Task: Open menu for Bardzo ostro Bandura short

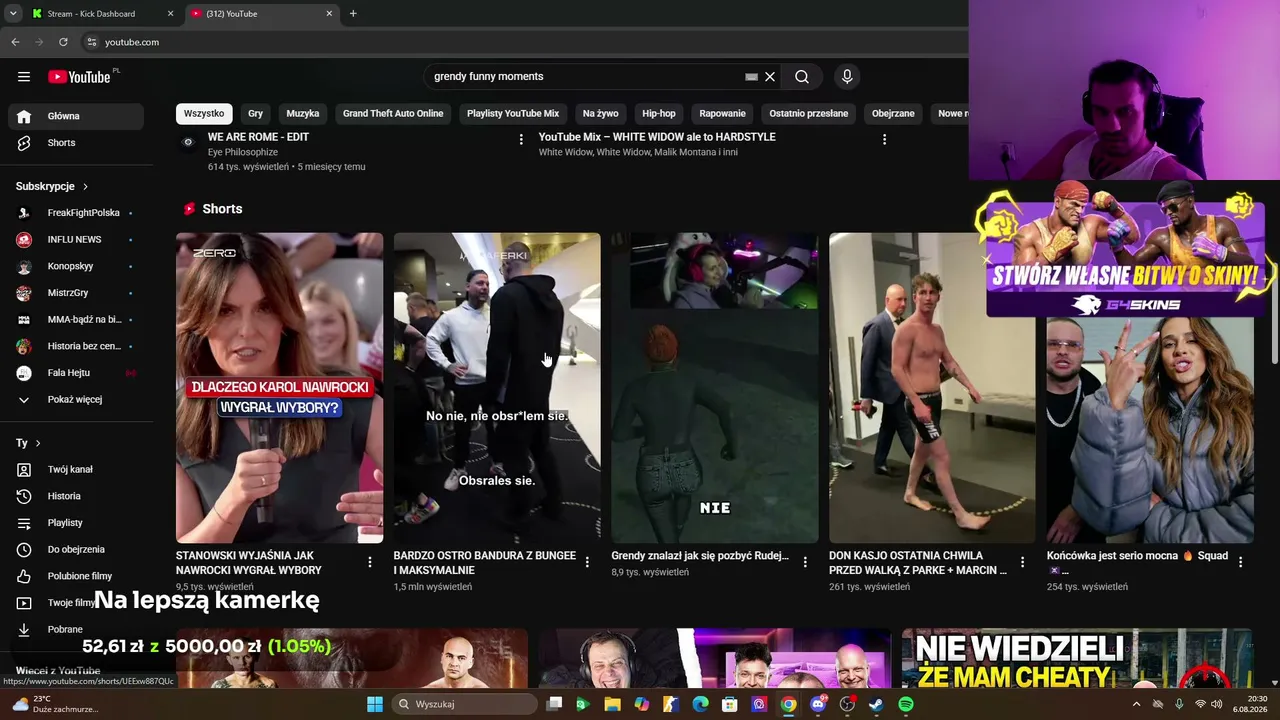Action: coord(587,562)
